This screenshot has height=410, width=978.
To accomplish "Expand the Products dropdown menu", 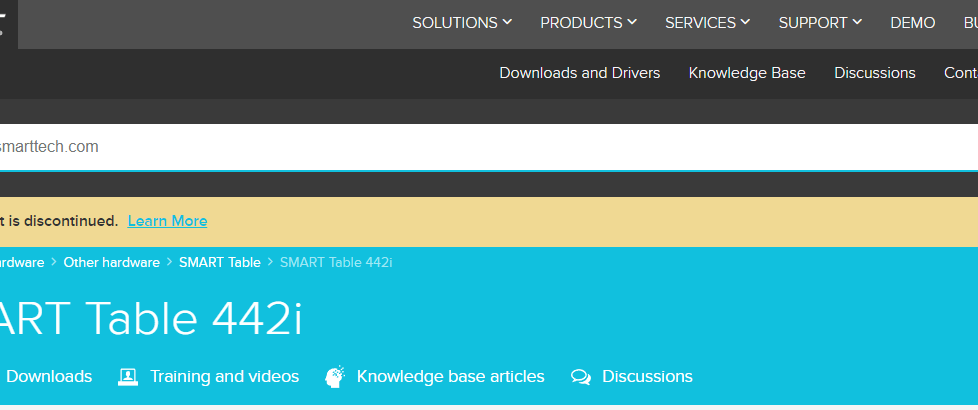I will point(588,23).
